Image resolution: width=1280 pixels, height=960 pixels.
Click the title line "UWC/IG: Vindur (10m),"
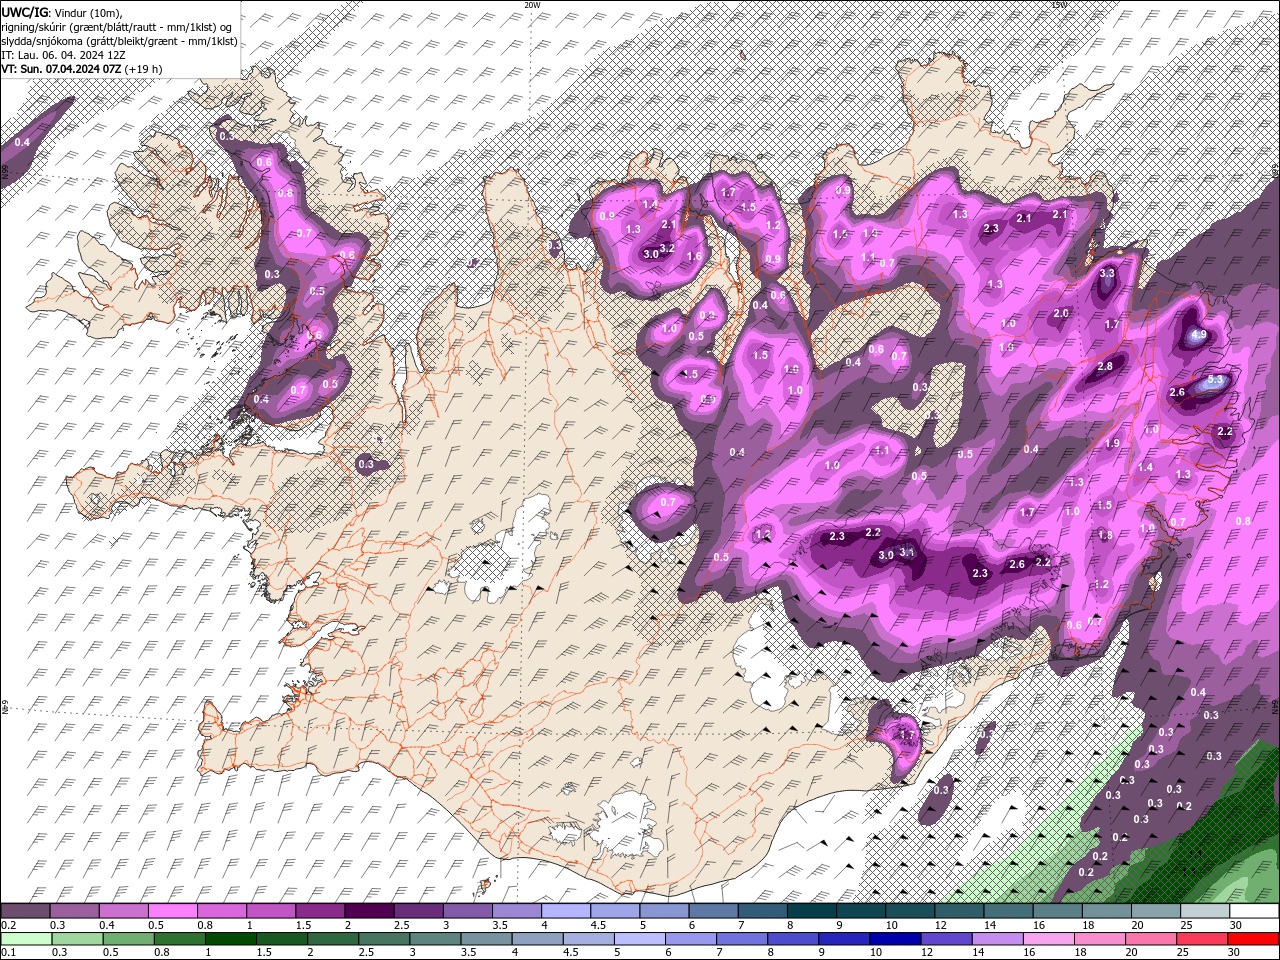(x=63, y=12)
